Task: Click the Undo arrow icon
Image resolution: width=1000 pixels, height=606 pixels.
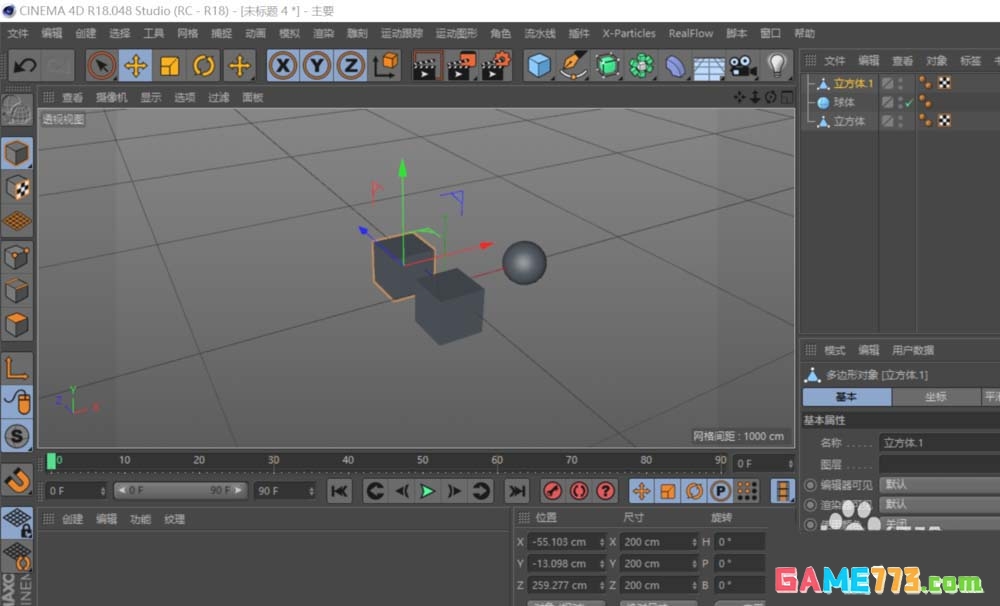Action: point(25,67)
